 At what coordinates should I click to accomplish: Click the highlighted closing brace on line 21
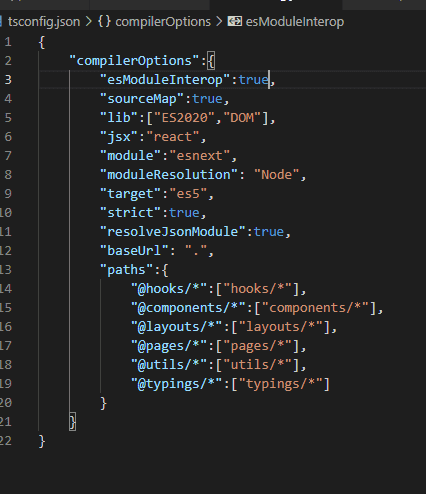click(x=72, y=422)
